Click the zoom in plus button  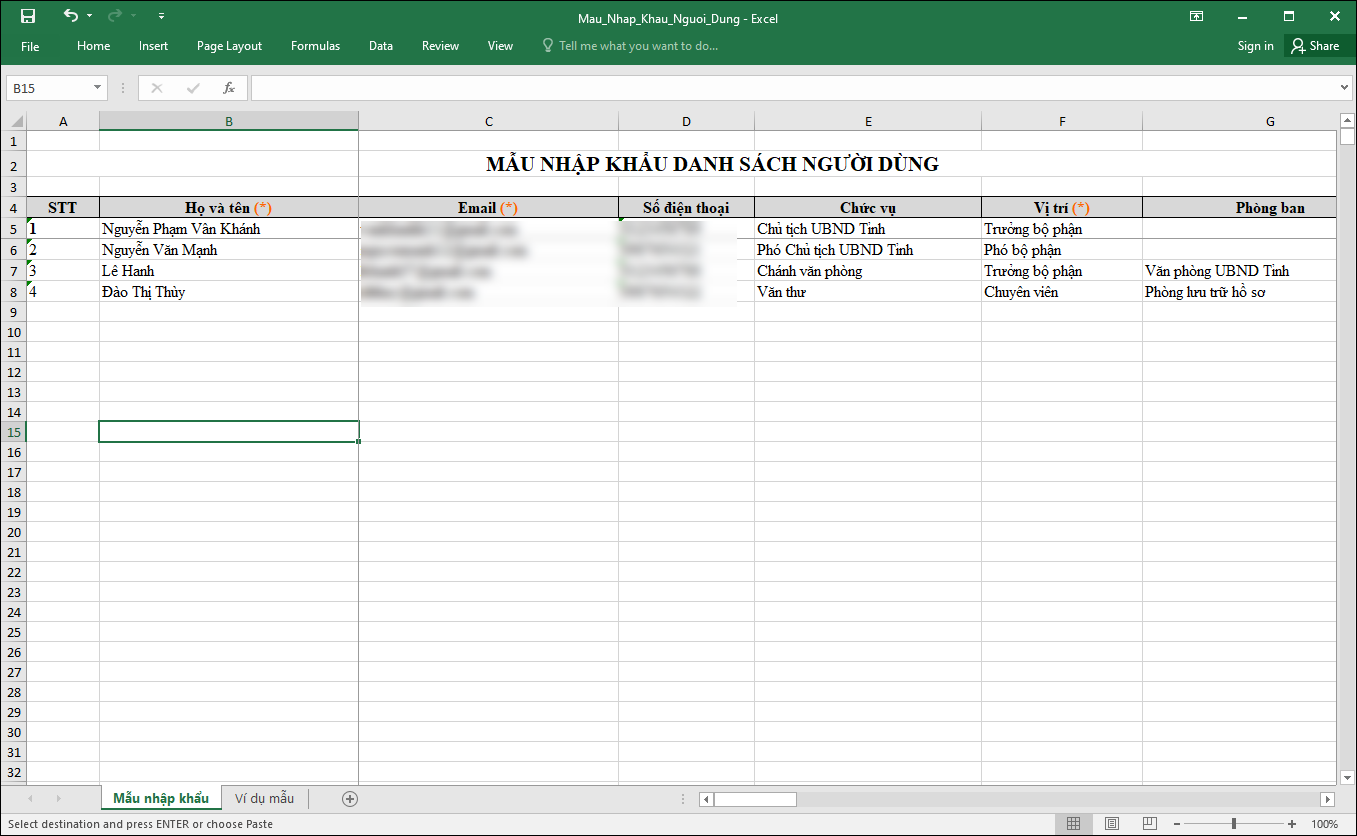click(1292, 824)
